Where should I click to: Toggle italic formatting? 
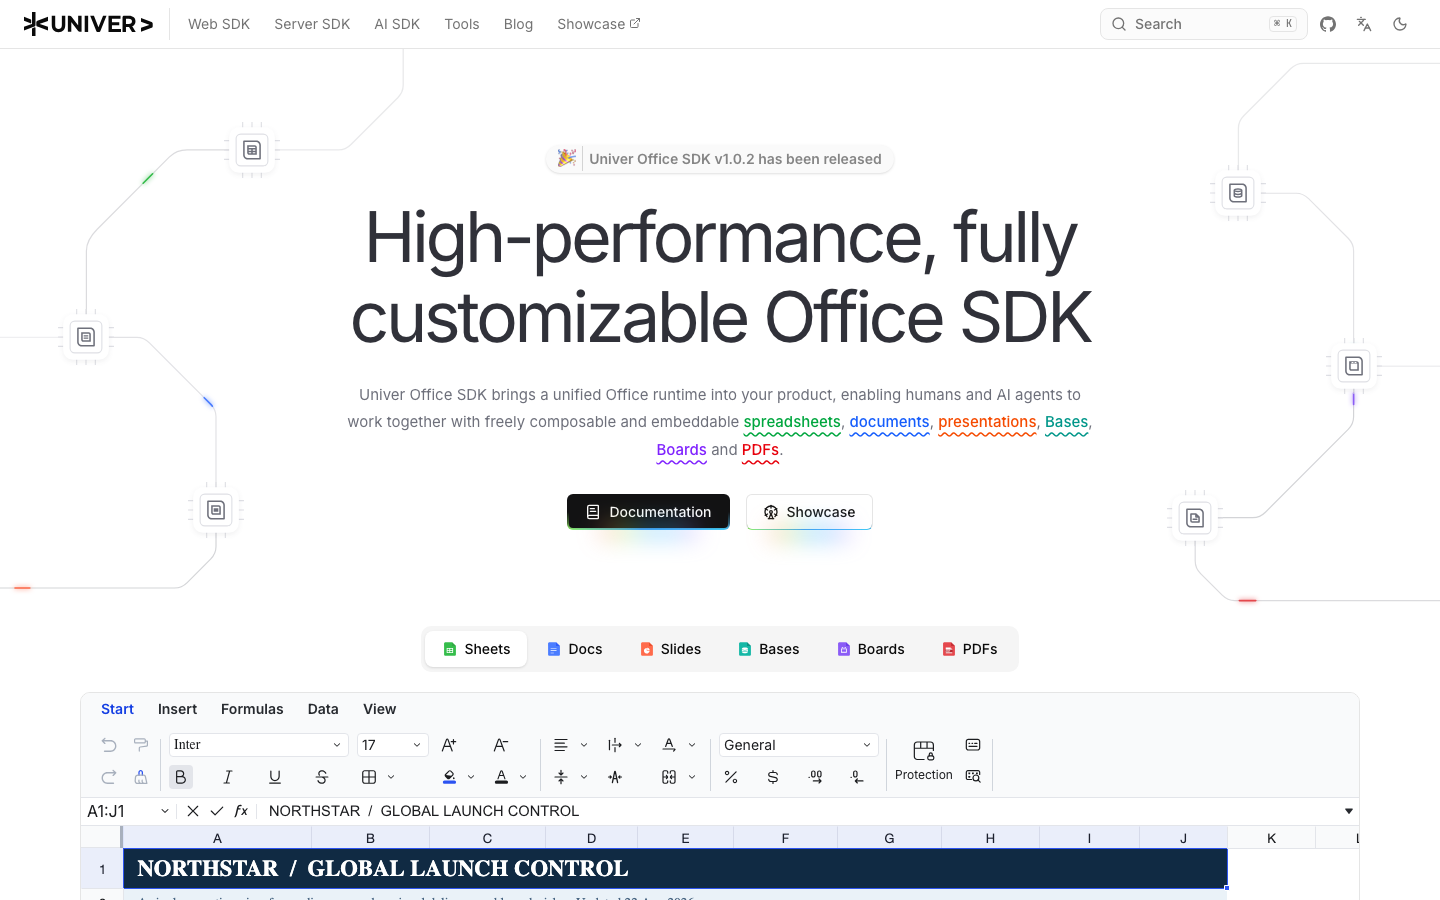click(228, 777)
